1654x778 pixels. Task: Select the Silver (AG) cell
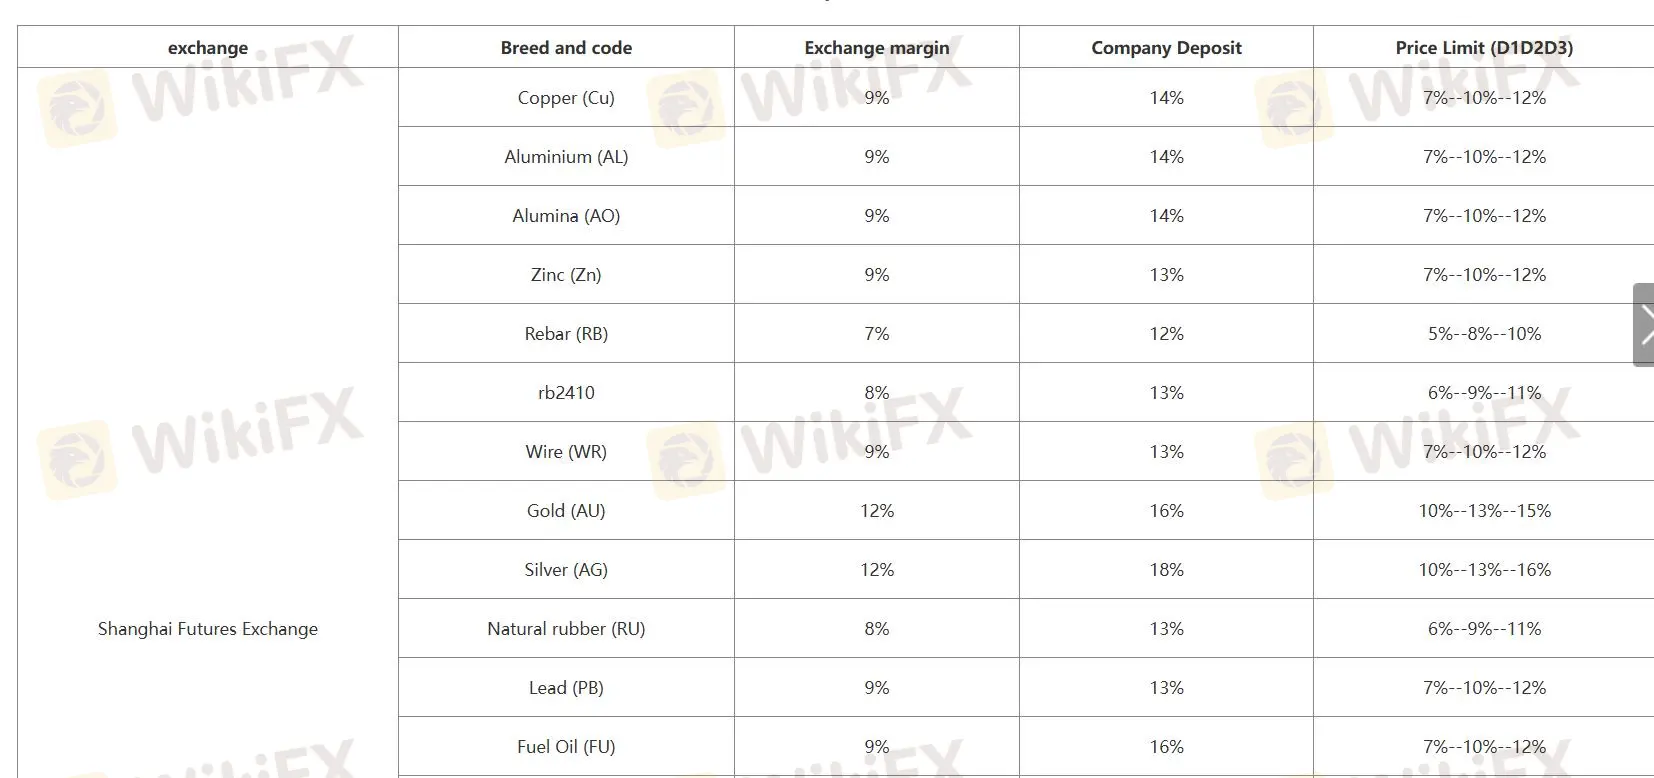click(566, 569)
